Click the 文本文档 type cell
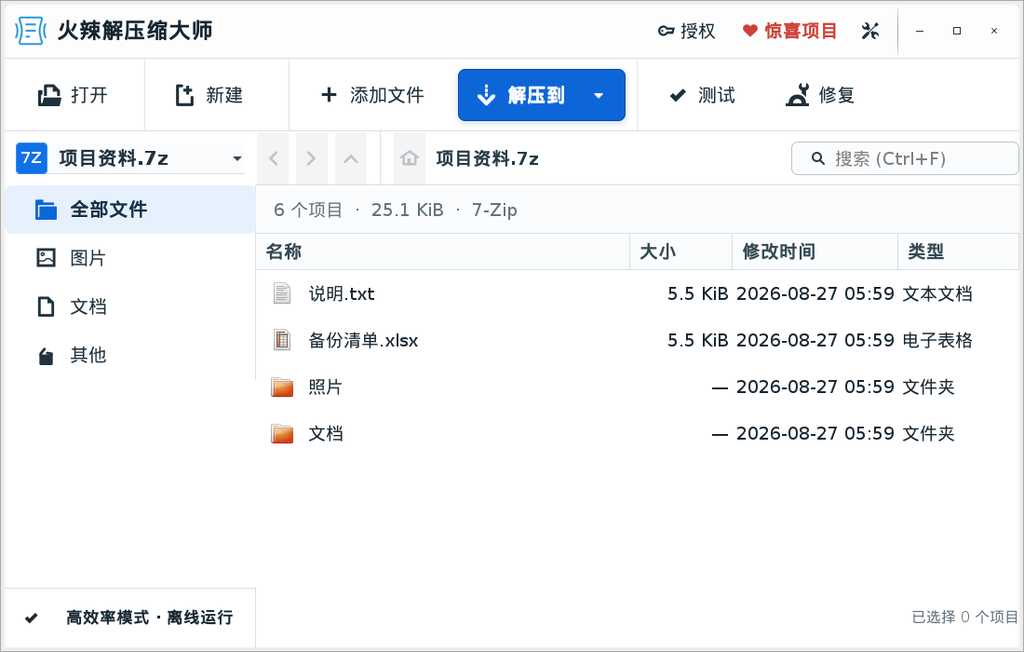1024x652 pixels. 937,294
